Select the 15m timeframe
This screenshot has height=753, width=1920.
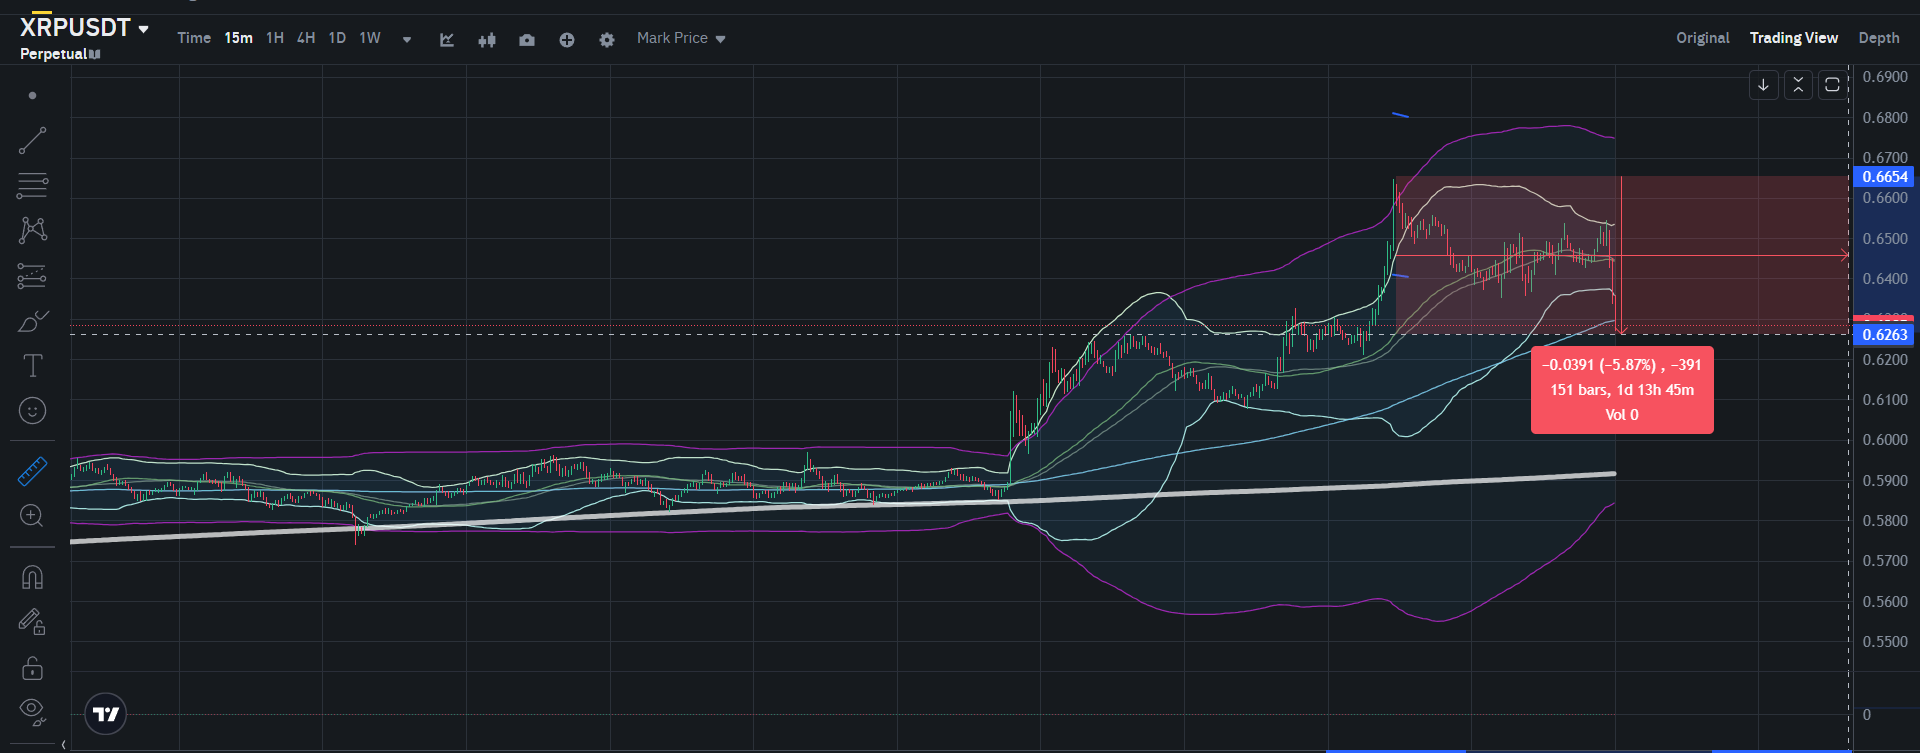point(238,38)
